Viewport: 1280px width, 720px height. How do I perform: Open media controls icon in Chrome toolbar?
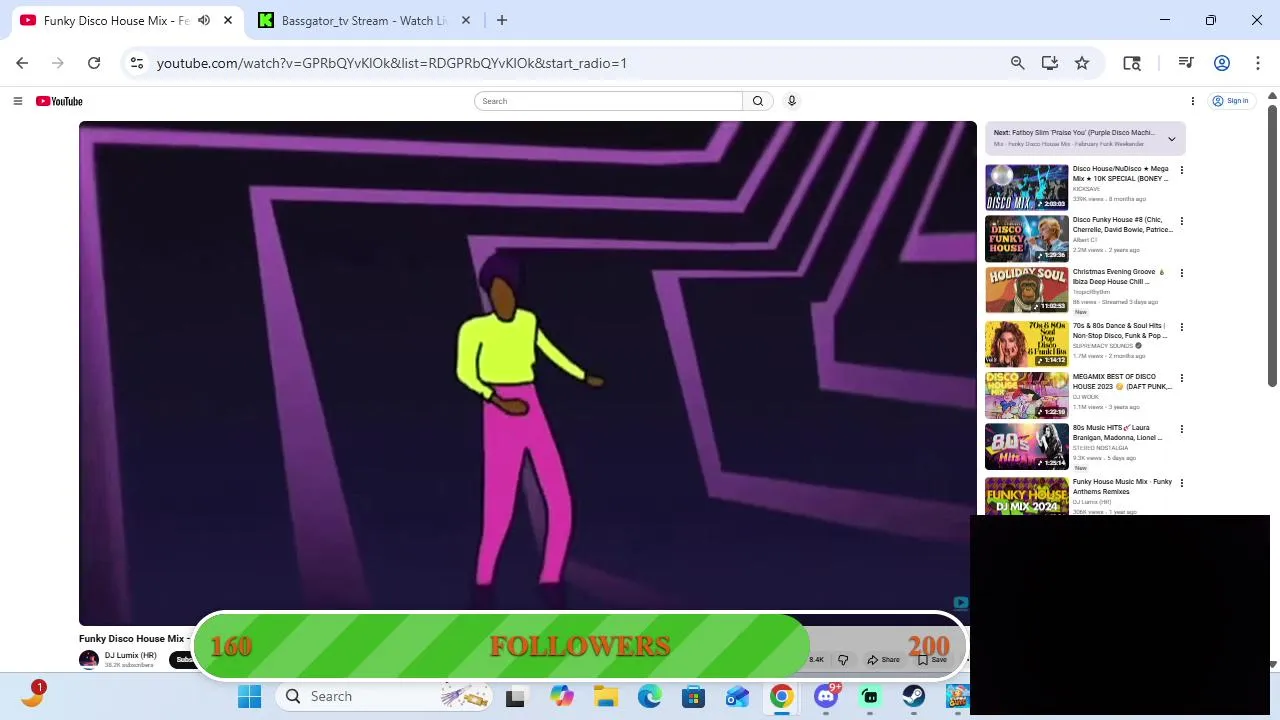pyautogui.click(x=1186, y=63)
